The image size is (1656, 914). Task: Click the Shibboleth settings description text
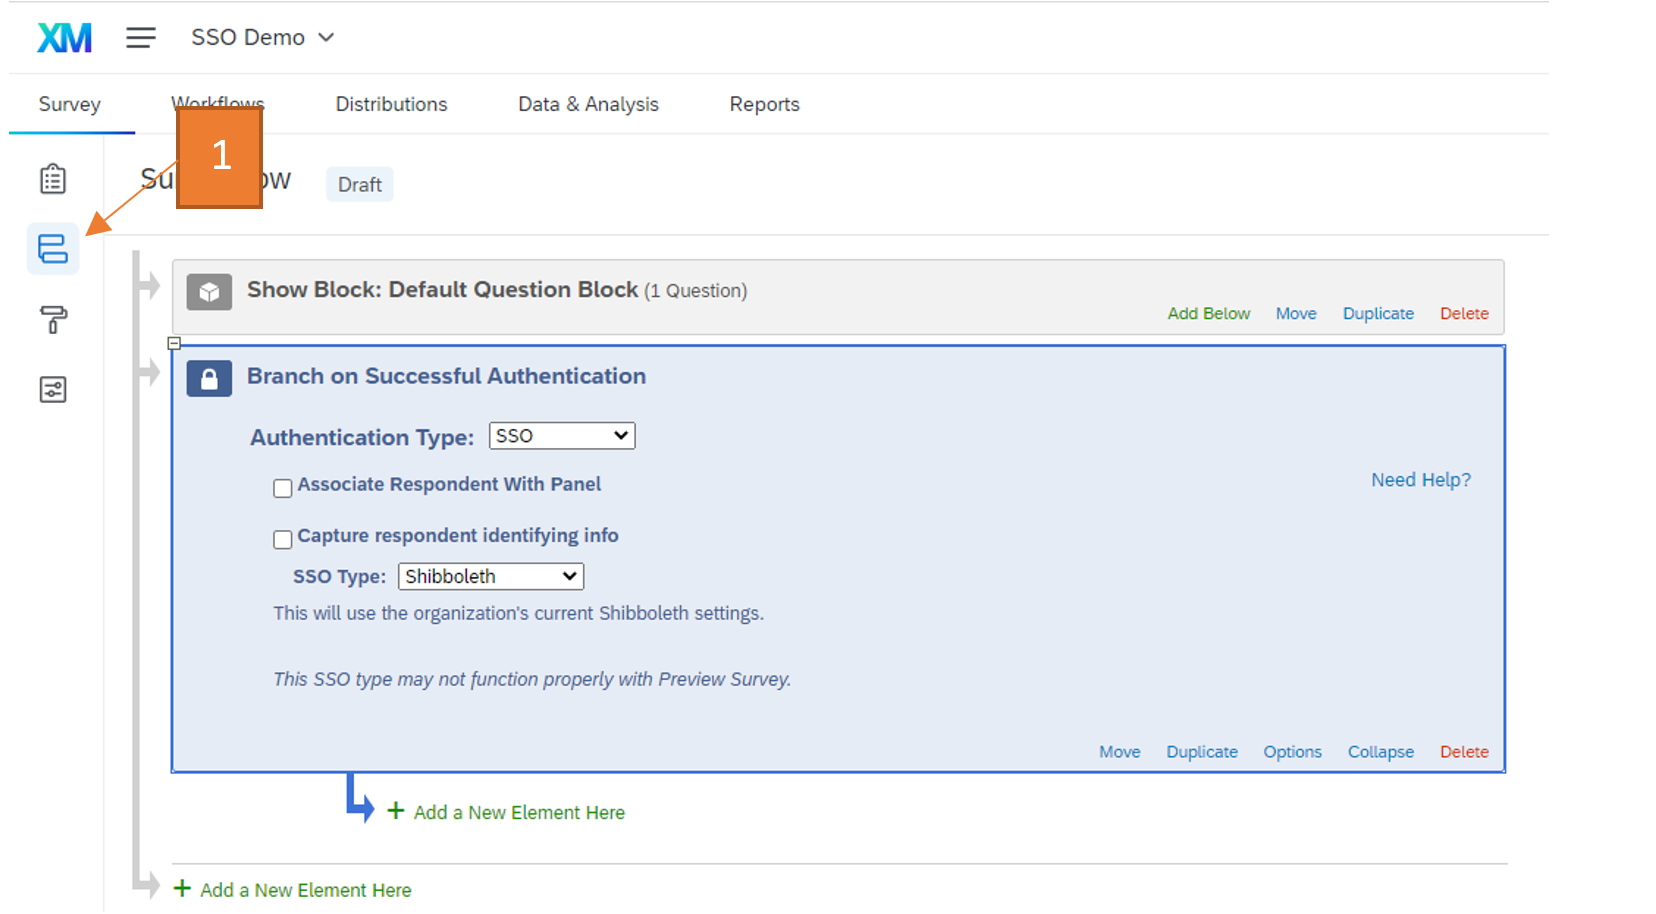coord(519,614)
